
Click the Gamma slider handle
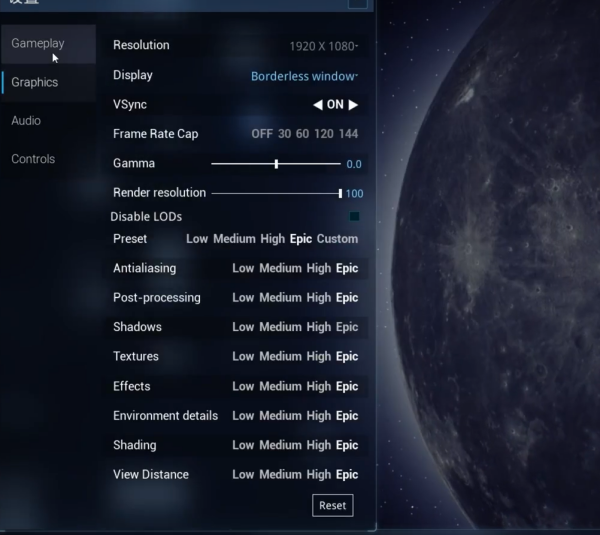276,164
